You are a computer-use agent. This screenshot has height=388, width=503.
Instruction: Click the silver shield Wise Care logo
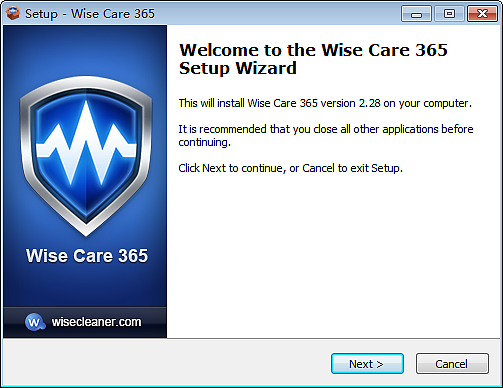[x=86, y=156]
